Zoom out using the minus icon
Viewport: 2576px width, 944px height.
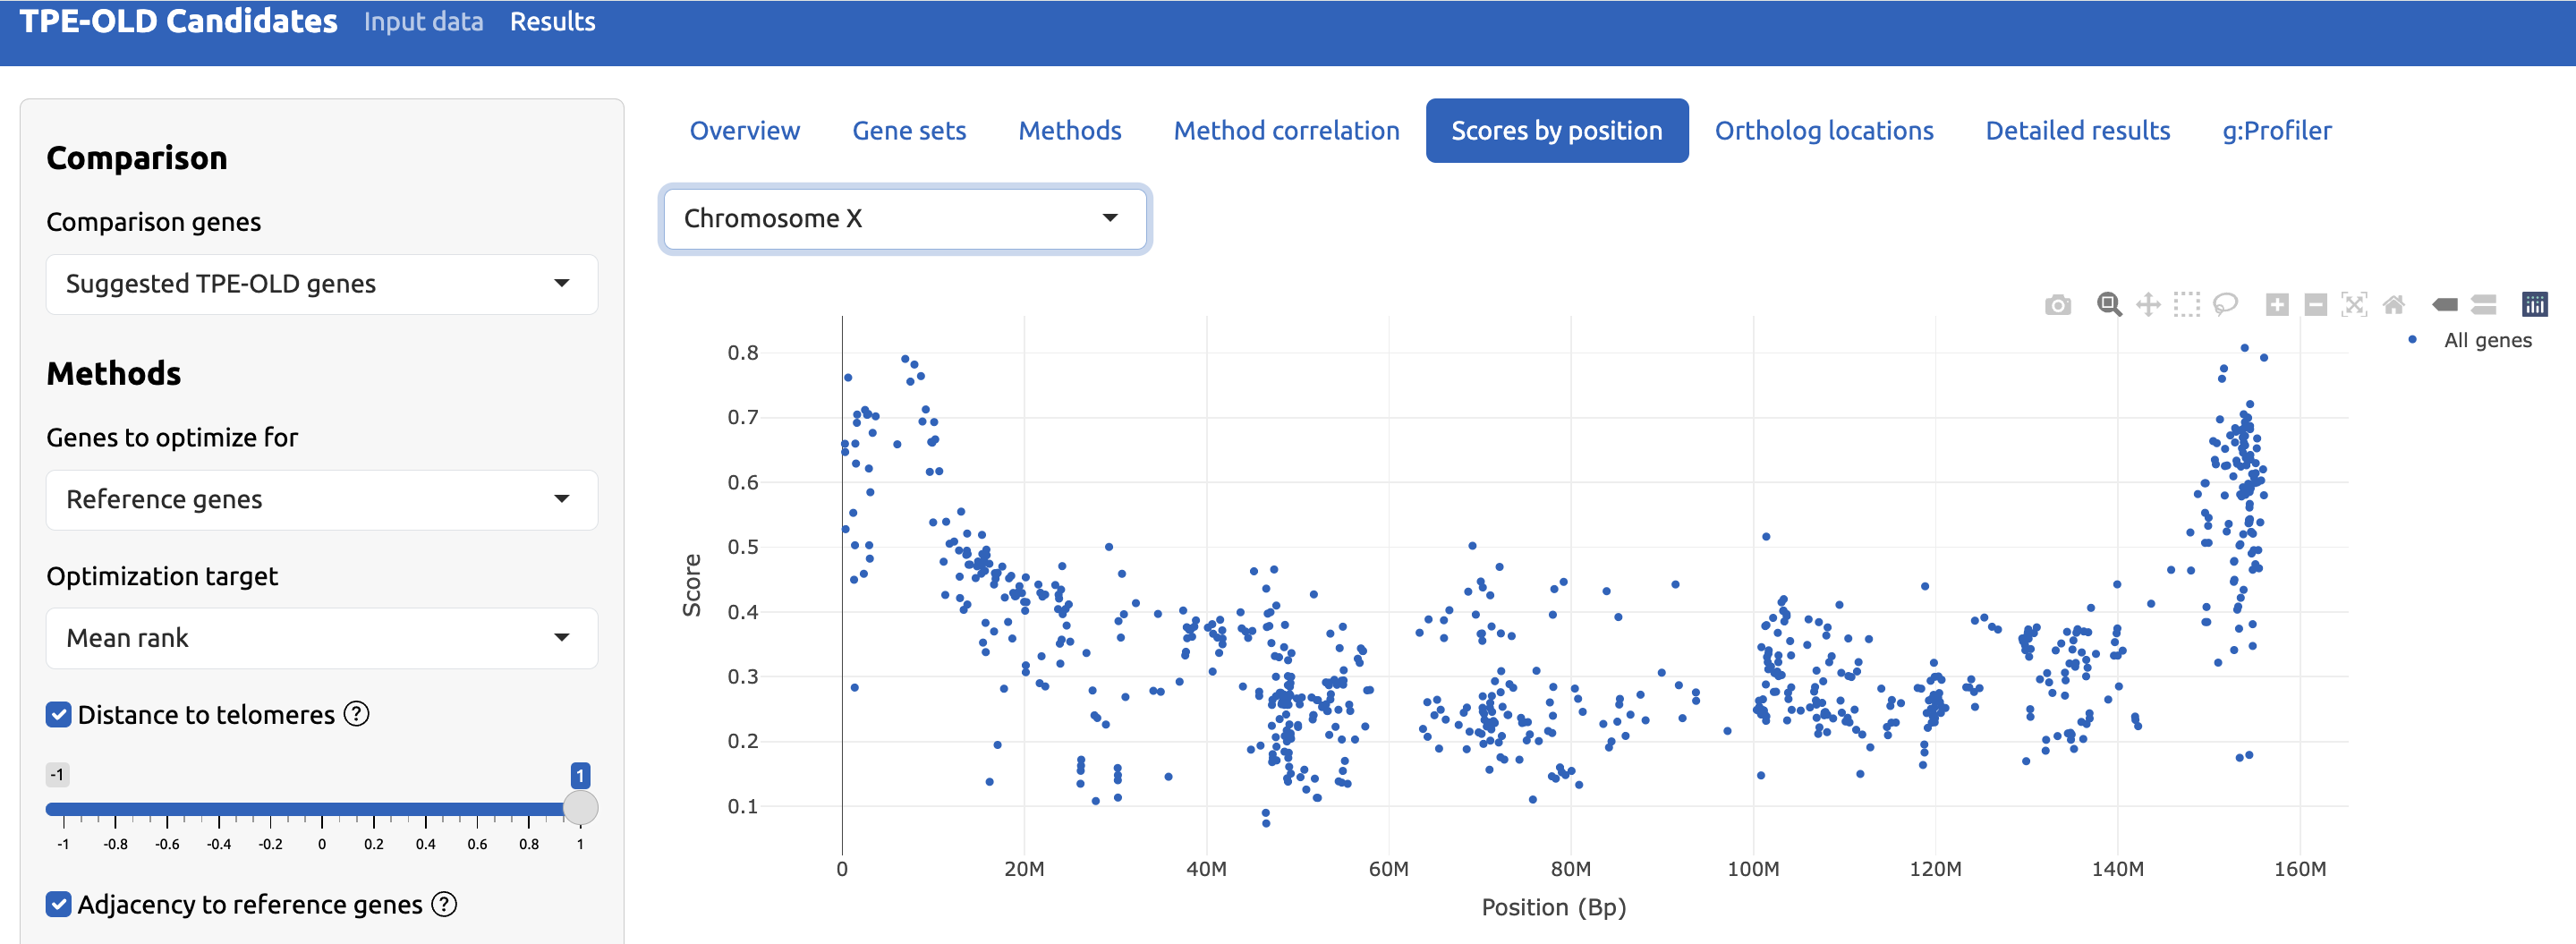(x=2315, y=305)
